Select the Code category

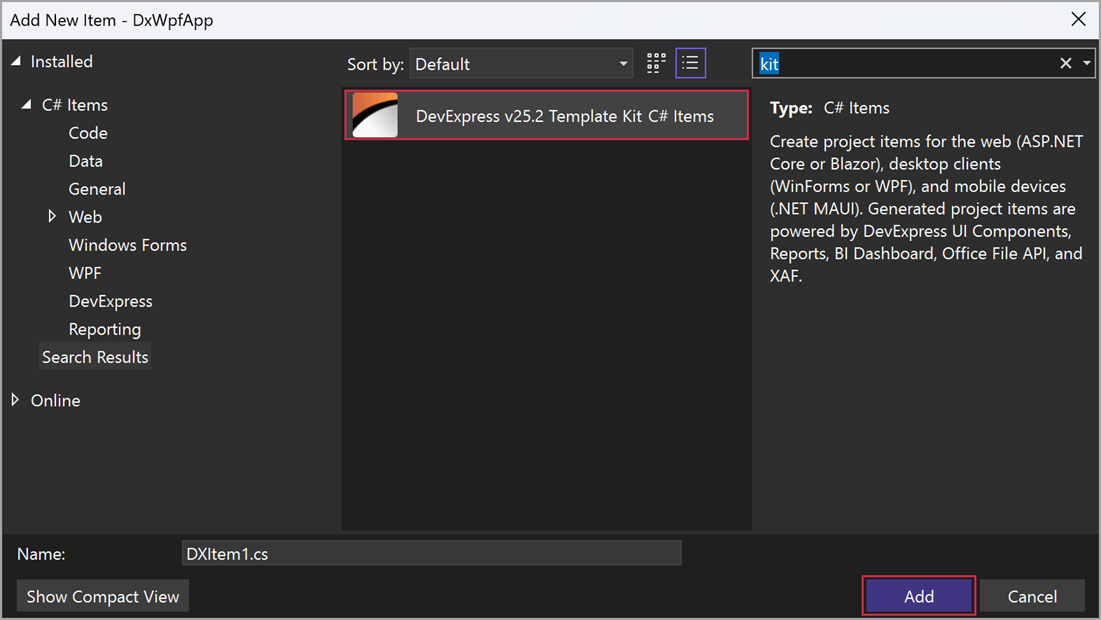pyautogui.click(x=88, y=132)
